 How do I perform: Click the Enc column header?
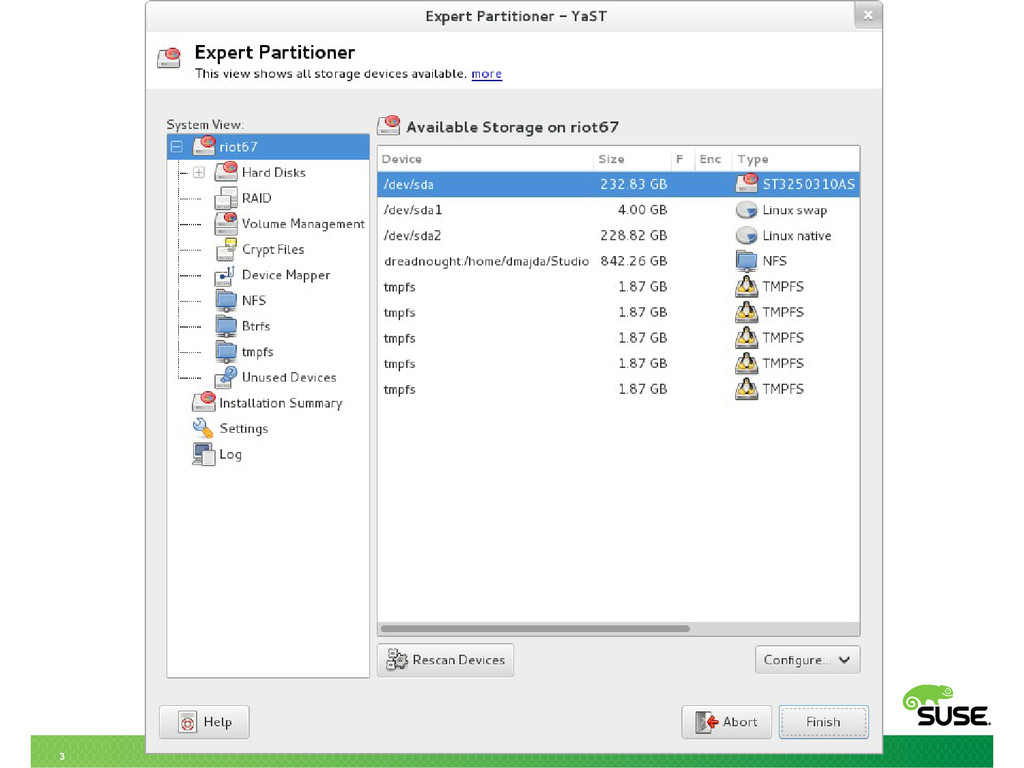coord(712,159)
